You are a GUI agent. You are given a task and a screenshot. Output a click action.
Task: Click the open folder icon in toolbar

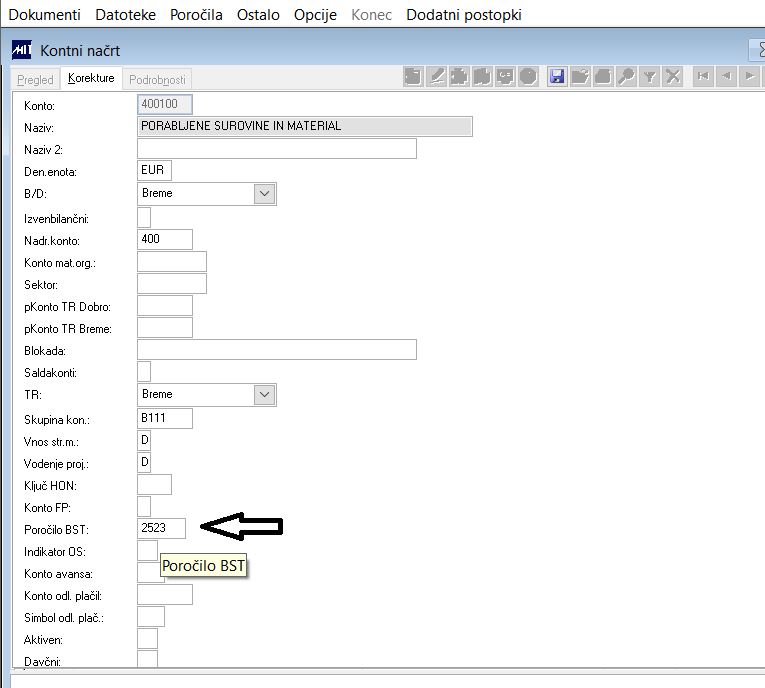580,77
